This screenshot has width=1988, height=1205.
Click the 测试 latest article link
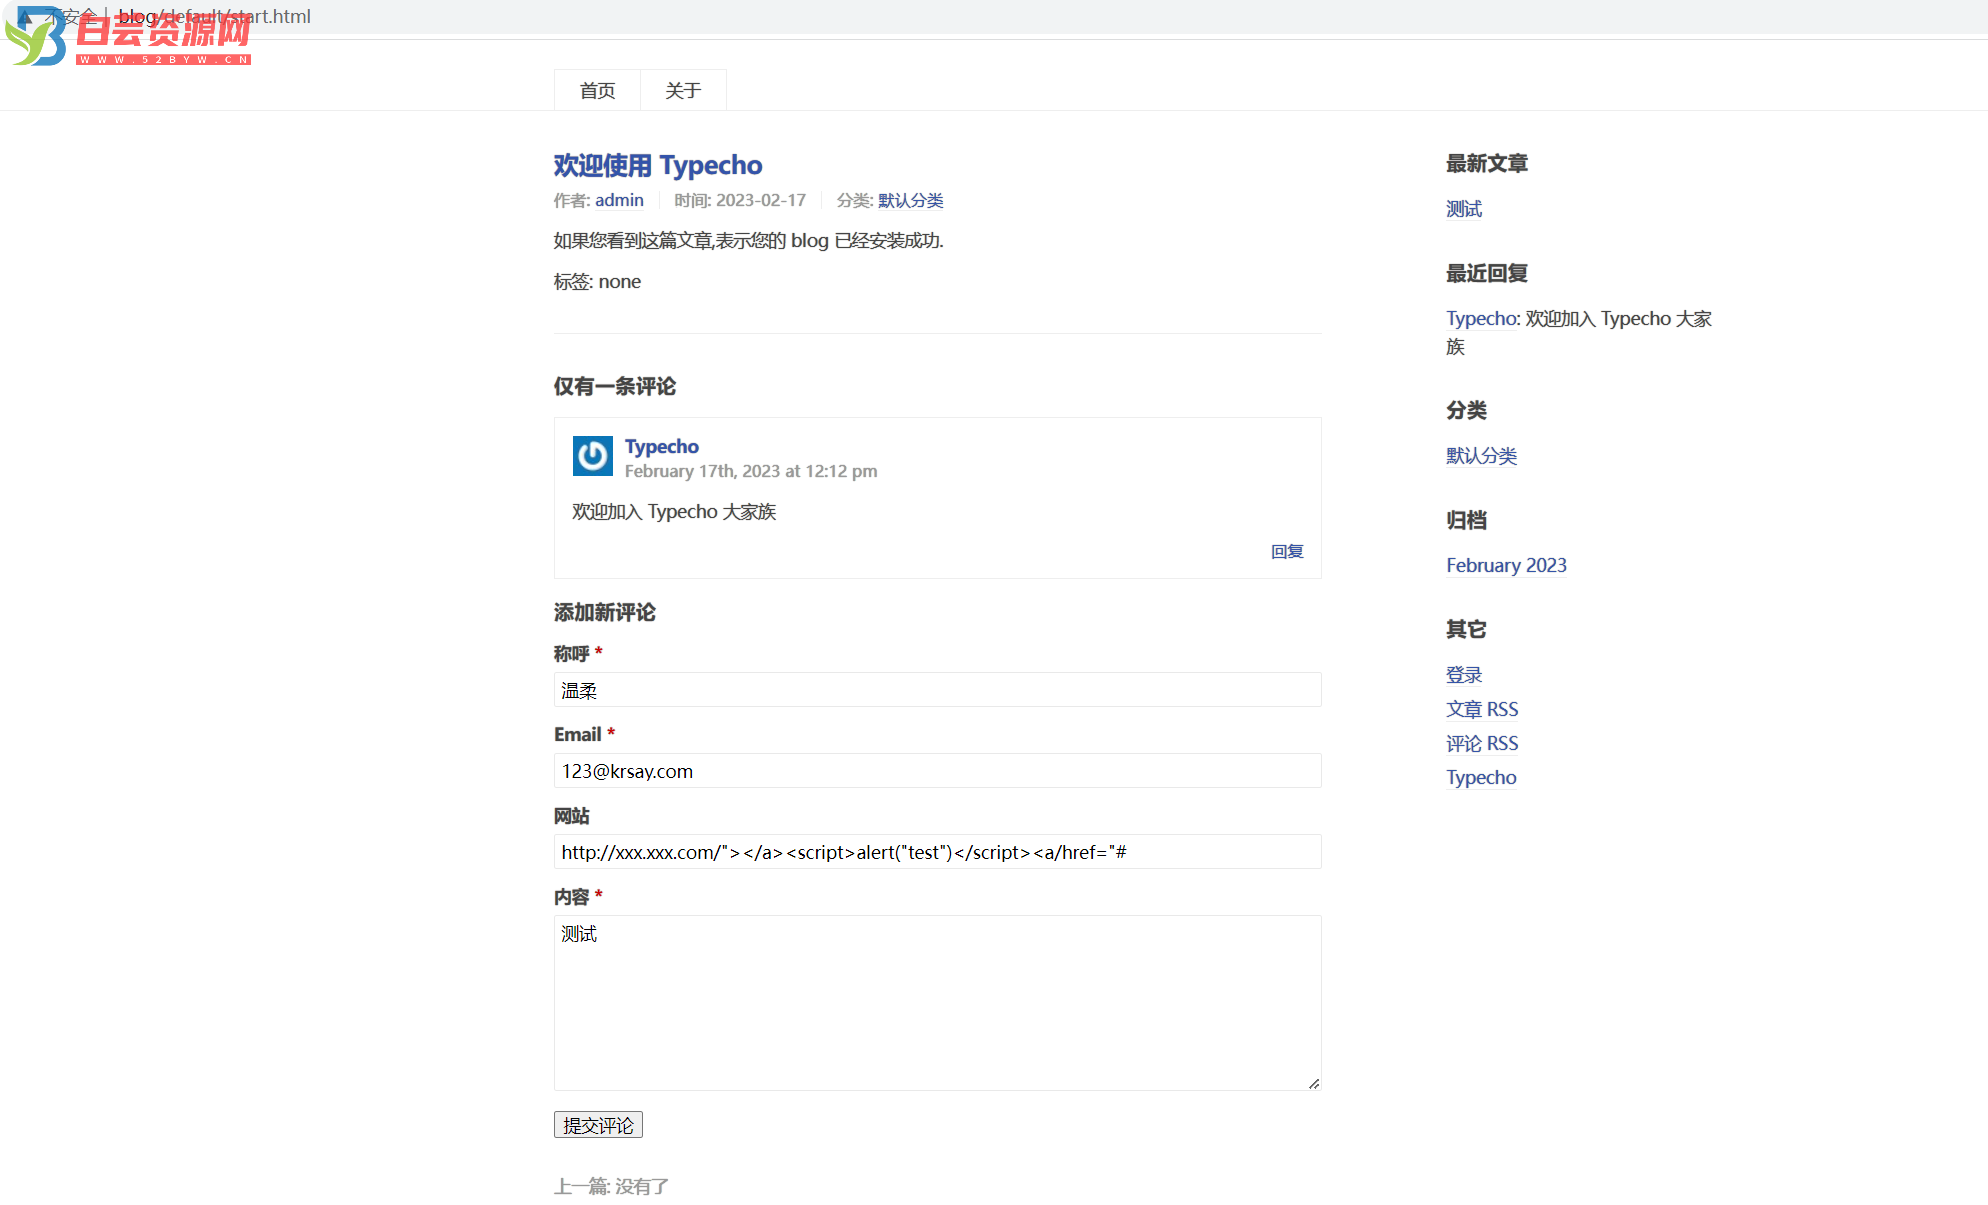(1464, 207)
